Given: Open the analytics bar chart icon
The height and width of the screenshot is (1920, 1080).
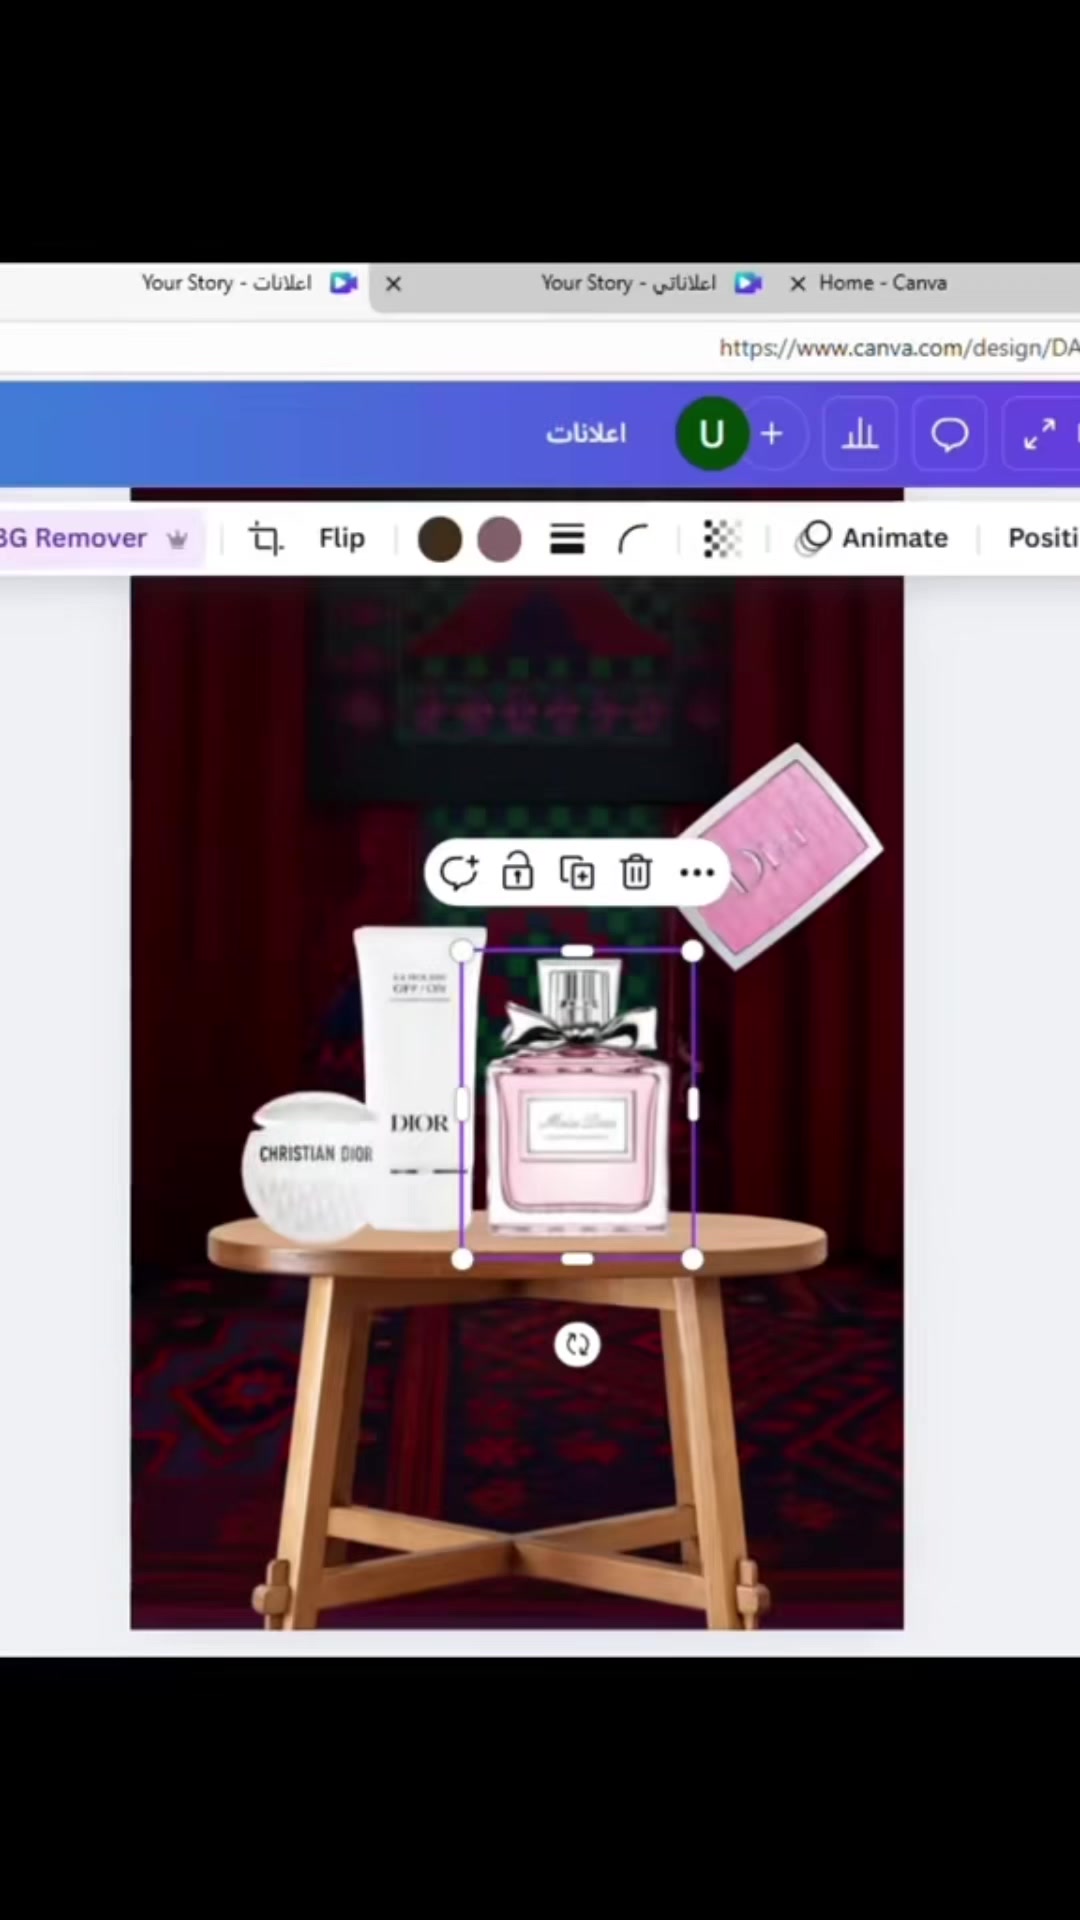Looking at the screenshot, I should pos(860,434).
